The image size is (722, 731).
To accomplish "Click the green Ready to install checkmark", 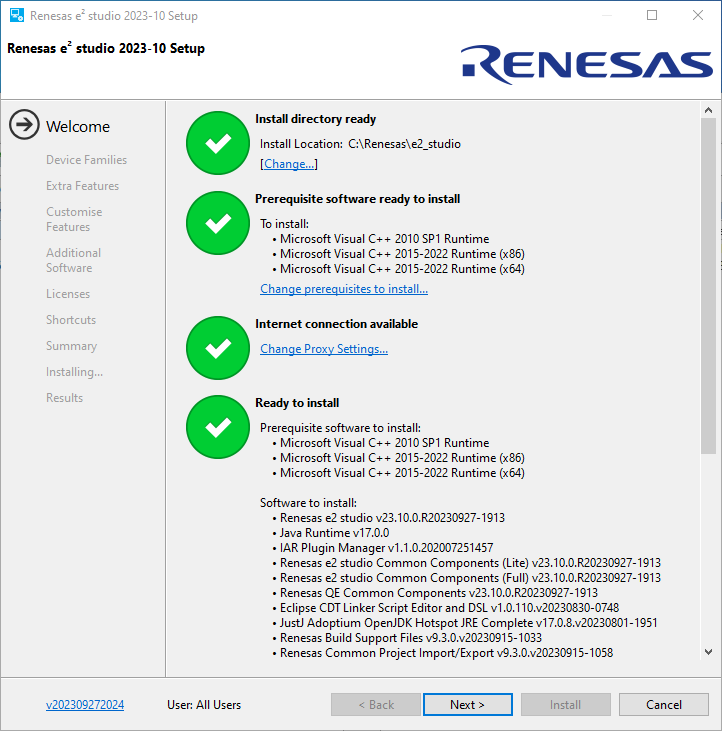I will click(x=217, y=428).
